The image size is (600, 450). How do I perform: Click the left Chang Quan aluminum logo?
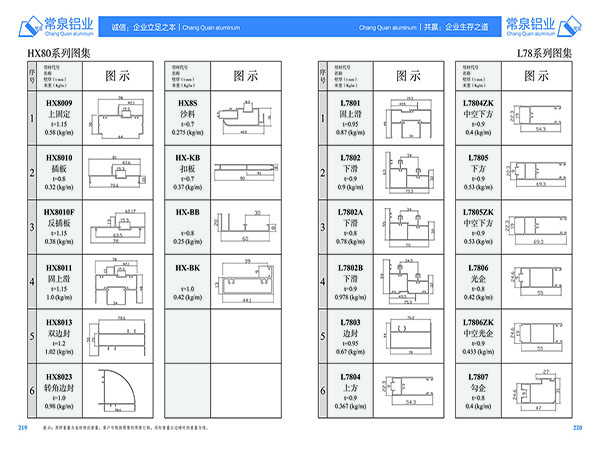[x=56, y=26]
